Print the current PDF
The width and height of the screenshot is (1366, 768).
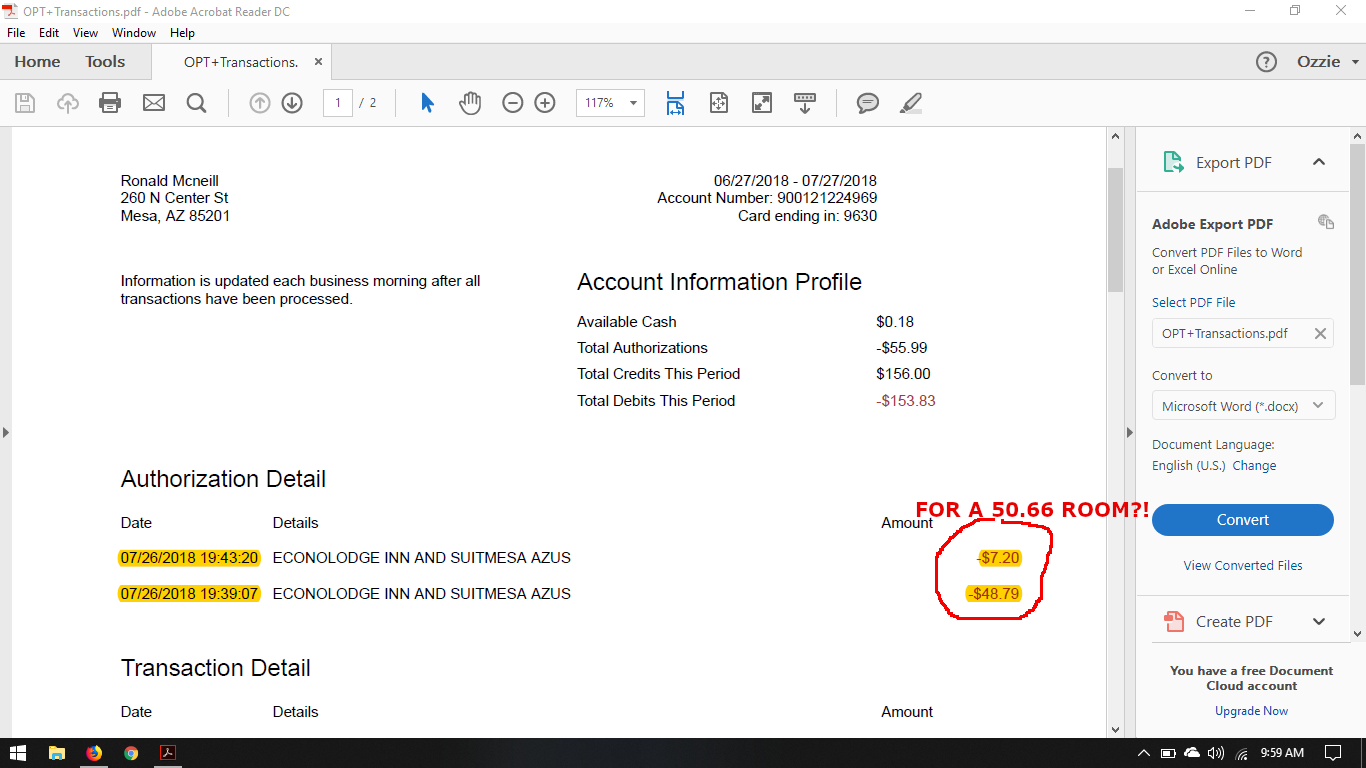110,102
